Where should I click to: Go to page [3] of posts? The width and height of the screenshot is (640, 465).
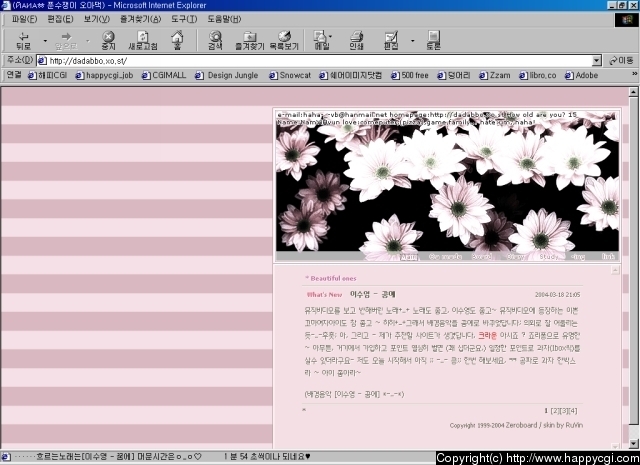[564, 411]
